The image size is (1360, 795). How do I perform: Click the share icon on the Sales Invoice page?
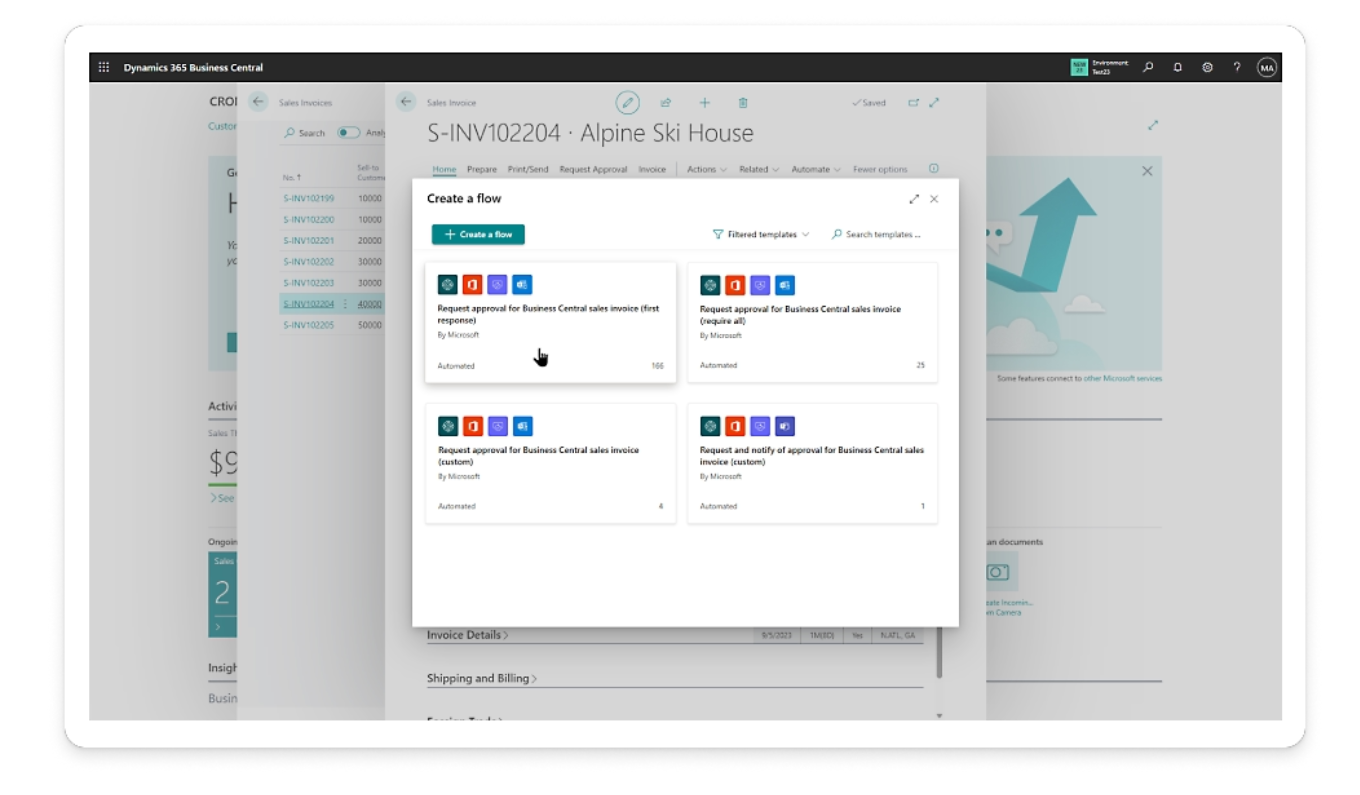point(665,102)
